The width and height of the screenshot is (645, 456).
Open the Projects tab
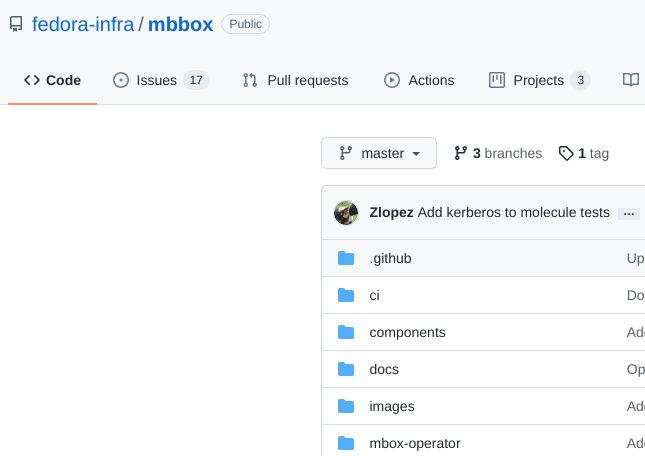tap(539, 80)
